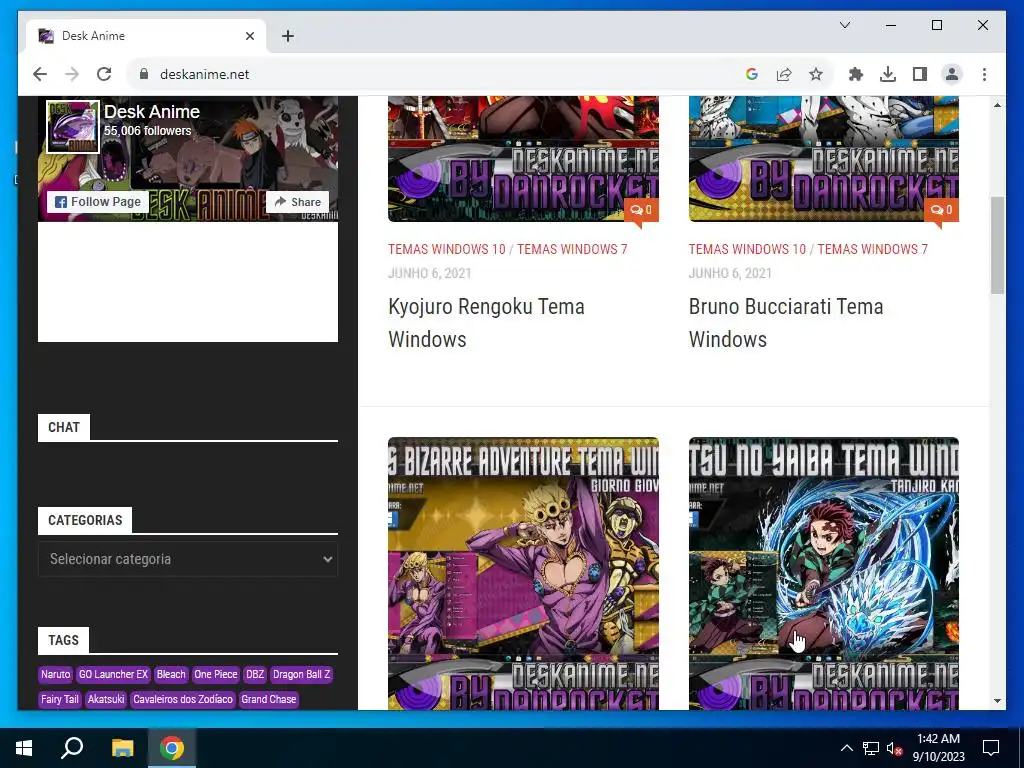Share this page icon in address bar
This screenshot has height=768, width=1024.
[784, 74]
